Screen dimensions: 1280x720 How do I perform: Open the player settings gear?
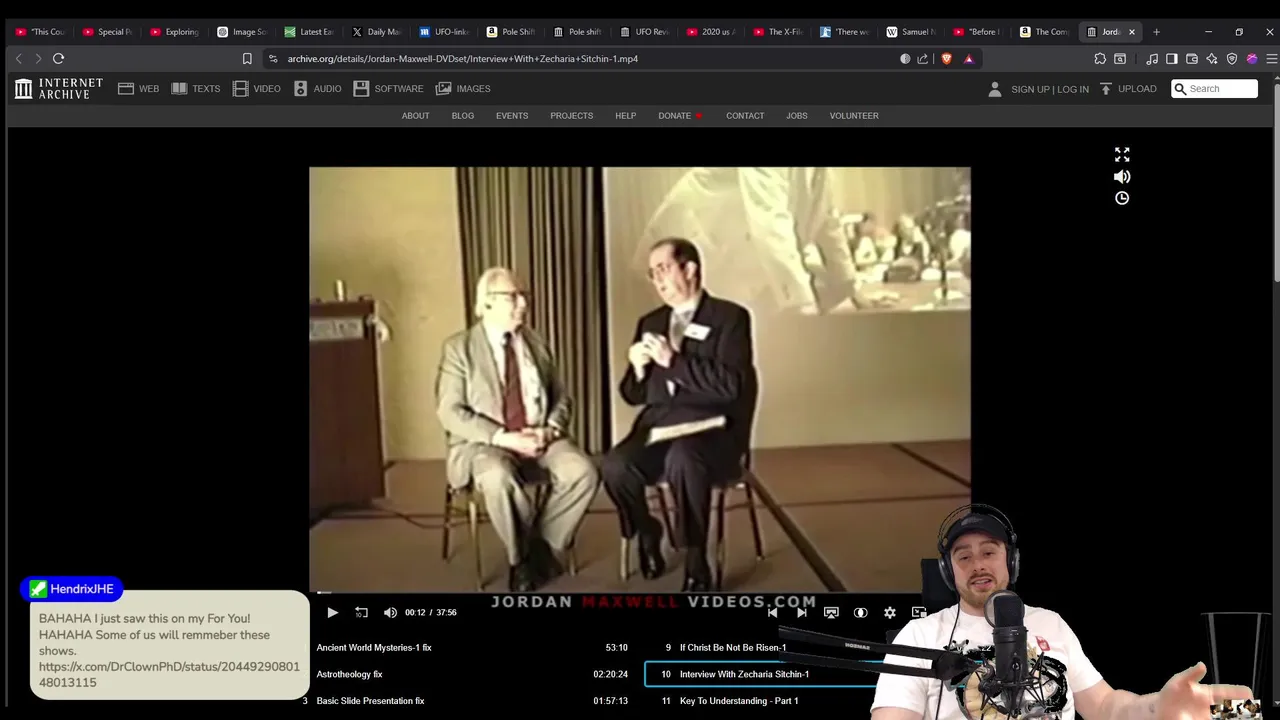890,612
